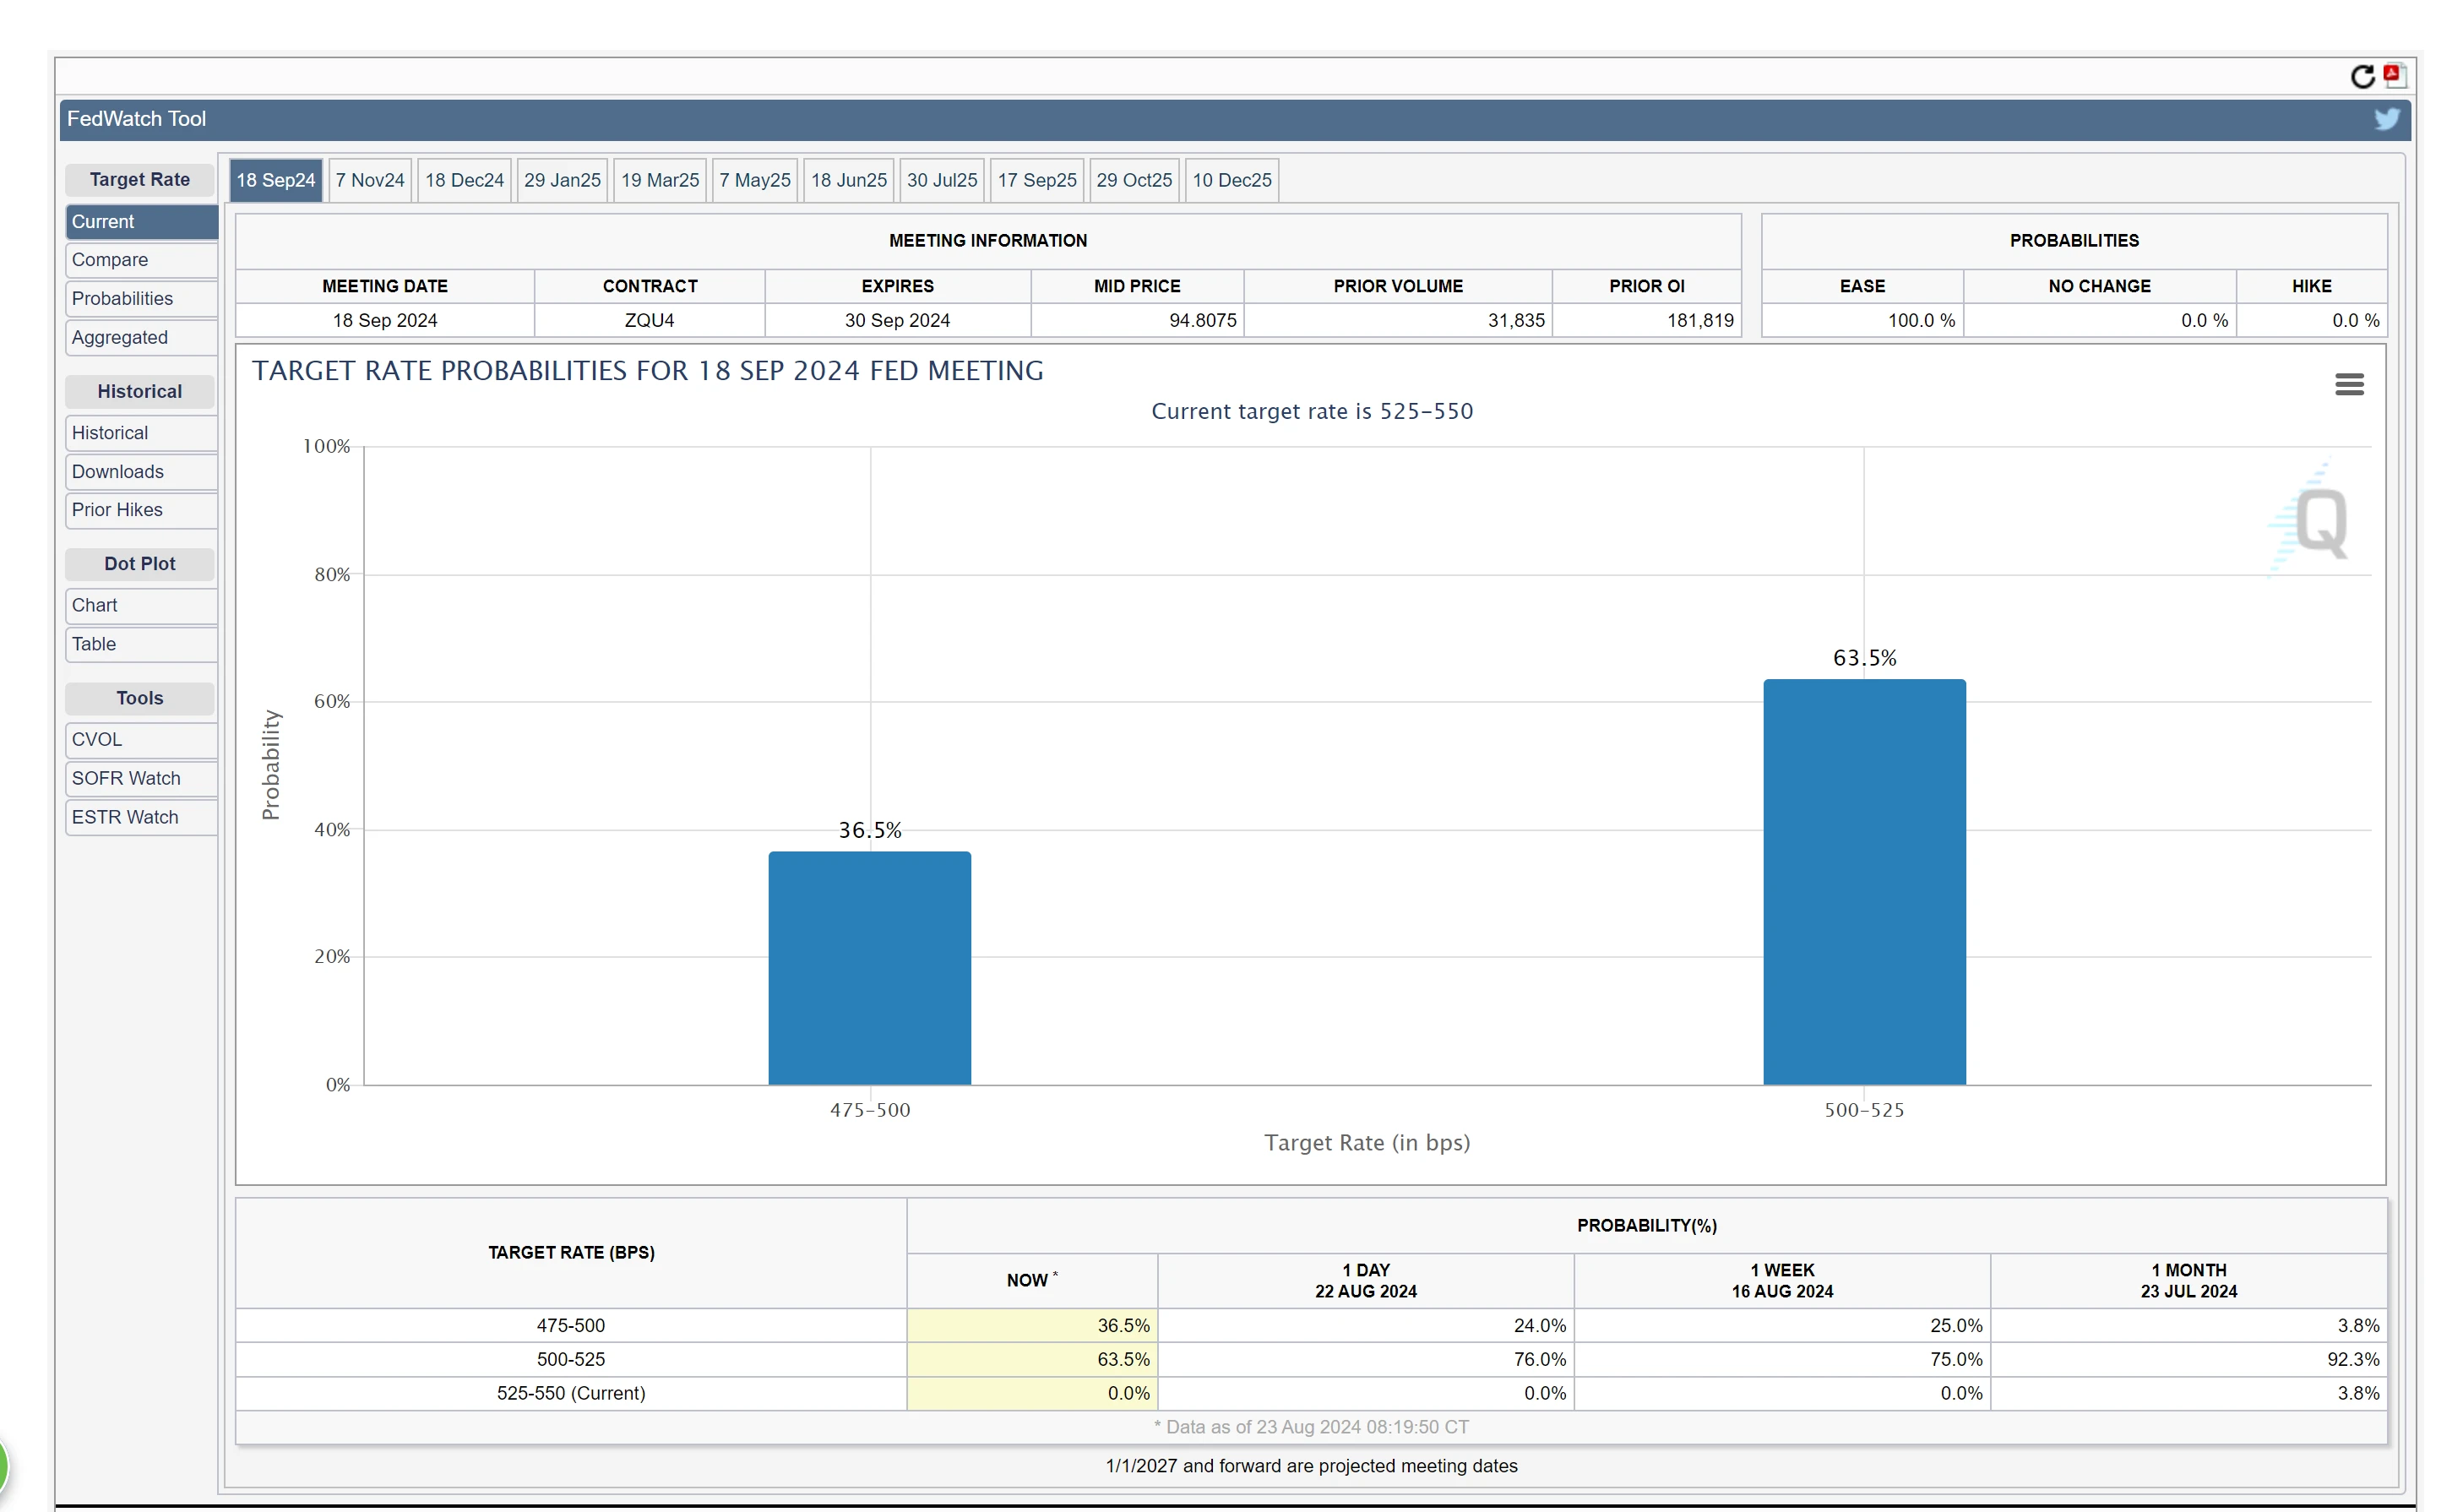Open the chart hamburger menu
The image size is (2463, 1512).
coord(2348,384)
